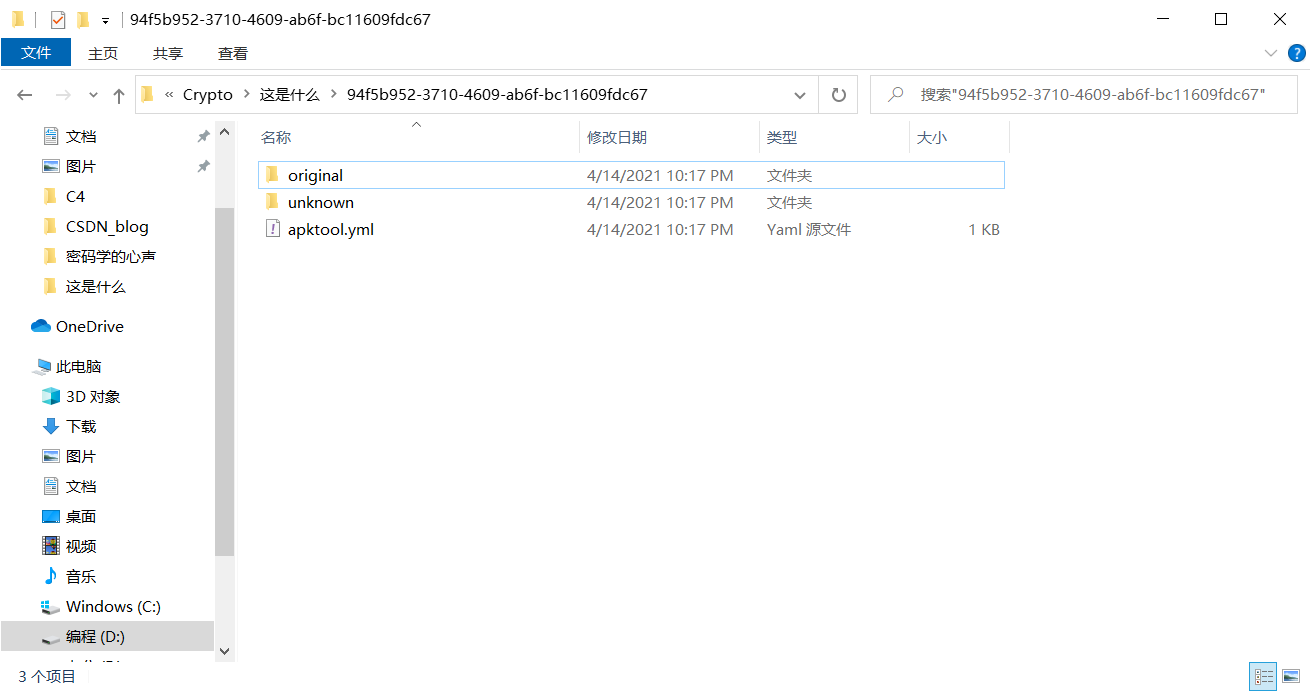Open 文档 pinned in Quick Access
The image size is (1311, 692).
pyautogui.click(x=81, y=136)
